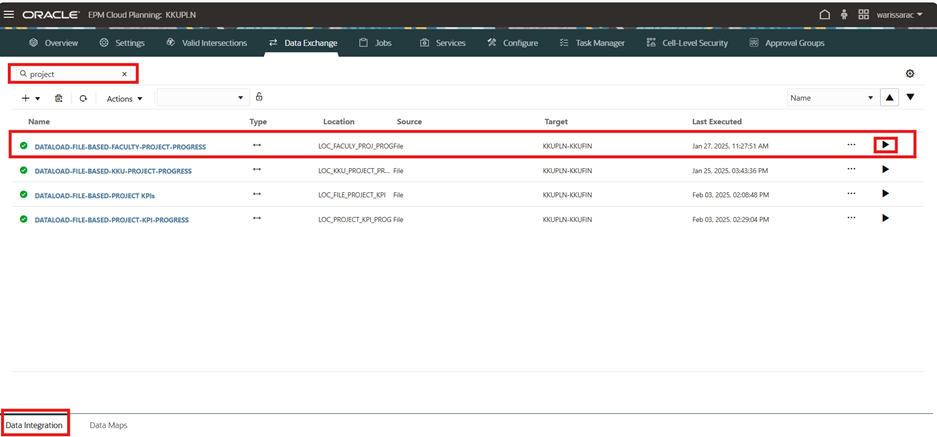Image resolution: width=937 pixels, height=437 pixels.
Task: Sort ascending with the up triangle
Action: [889, 97]
